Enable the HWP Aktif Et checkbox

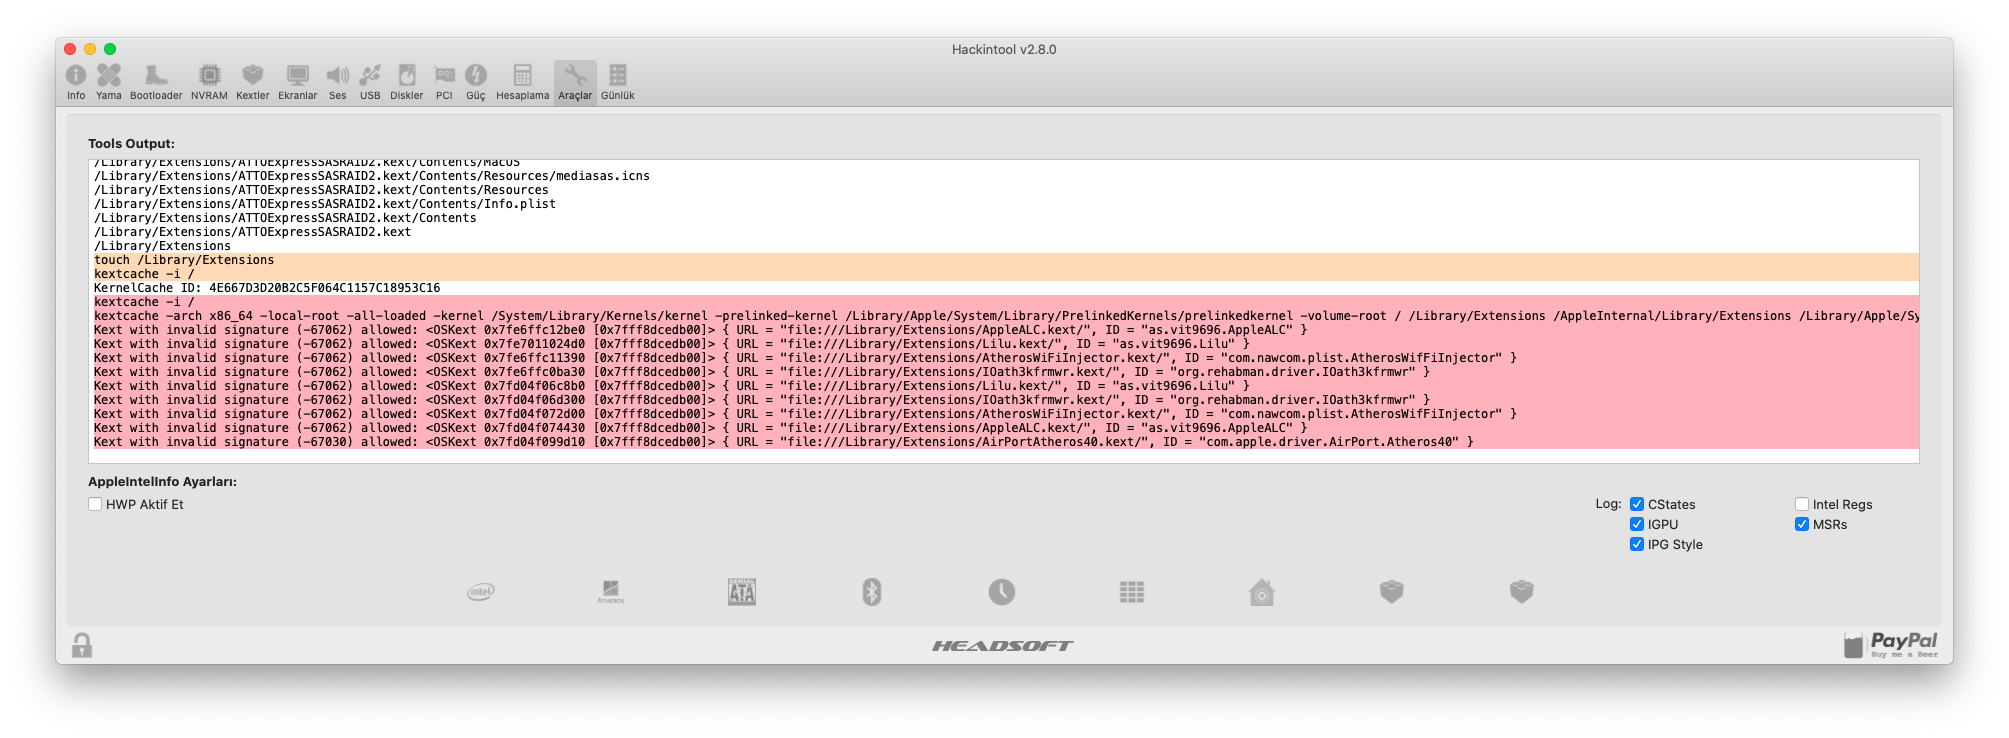[x=95, y=505]
